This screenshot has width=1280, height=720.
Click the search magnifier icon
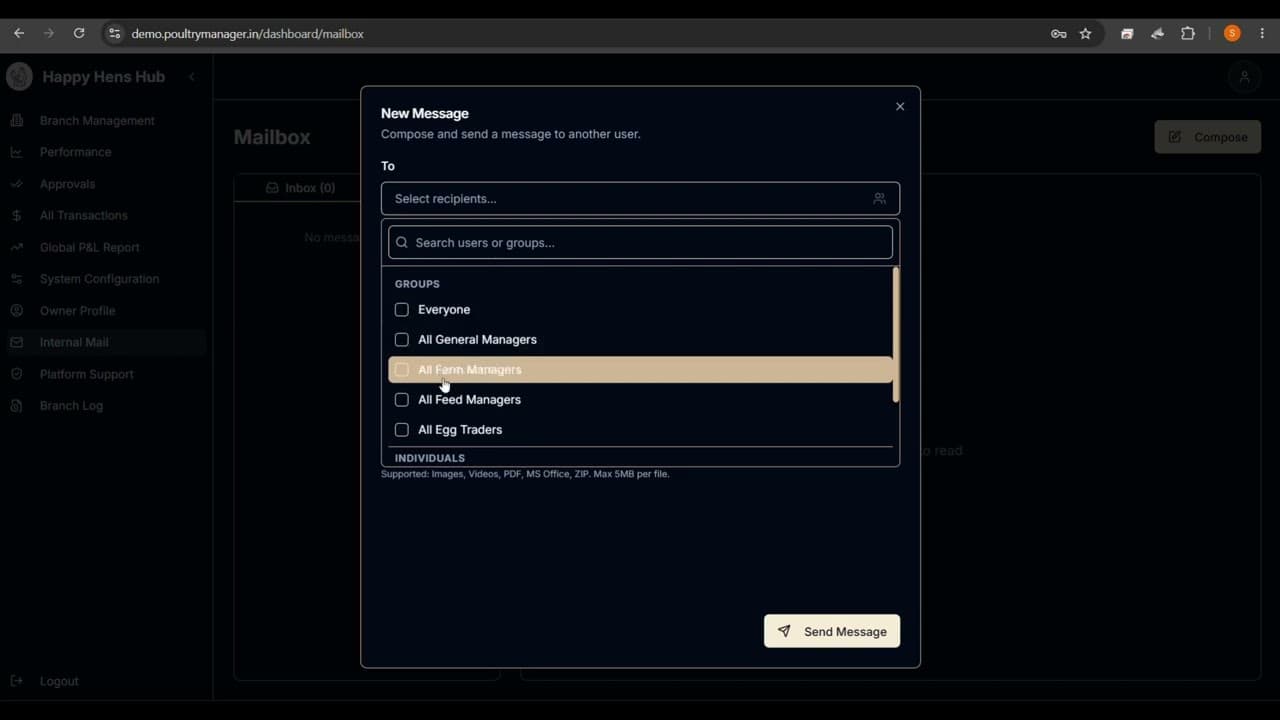click(x=402, y=243)
